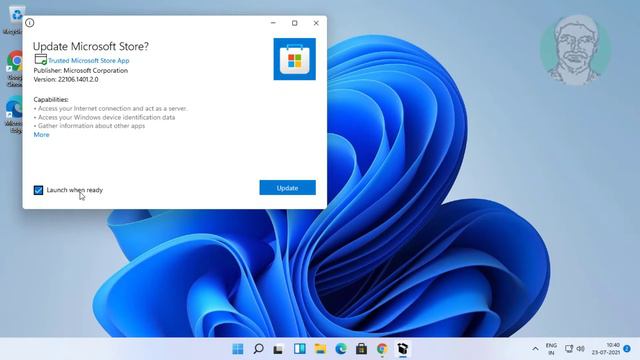Screen dimensions: 640x360
Task: Click the Microsoft Store app logo tile
Action: 294,59
